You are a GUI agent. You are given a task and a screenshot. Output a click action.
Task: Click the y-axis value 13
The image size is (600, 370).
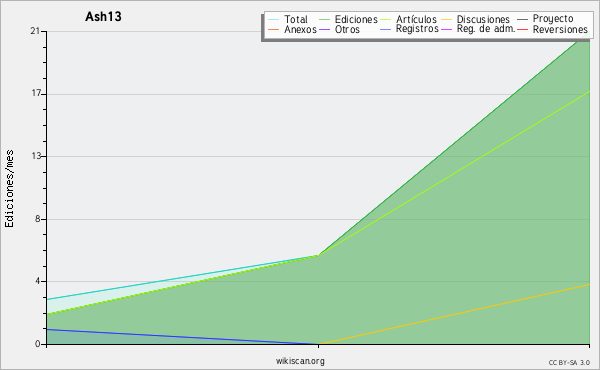point(36,156)
